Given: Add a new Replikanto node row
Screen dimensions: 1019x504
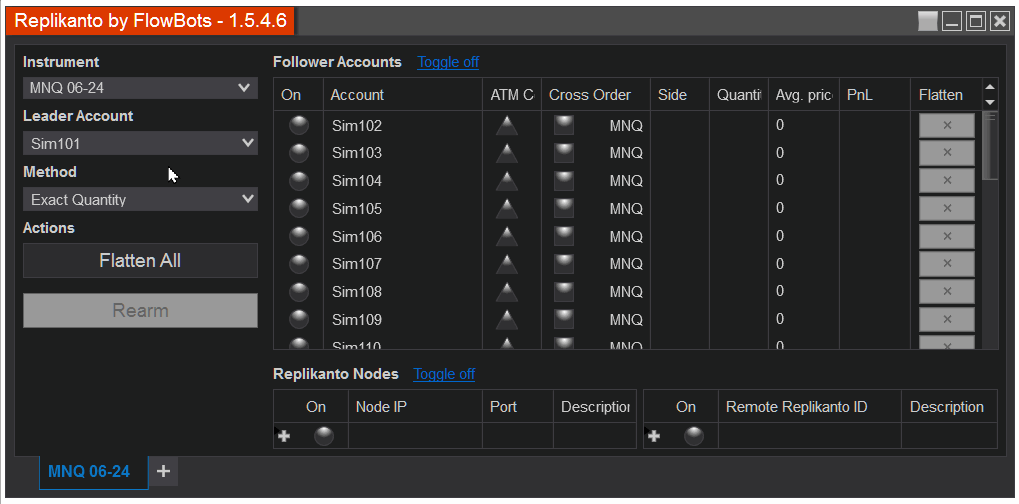Looking at the screenshot, I should 284,436.
